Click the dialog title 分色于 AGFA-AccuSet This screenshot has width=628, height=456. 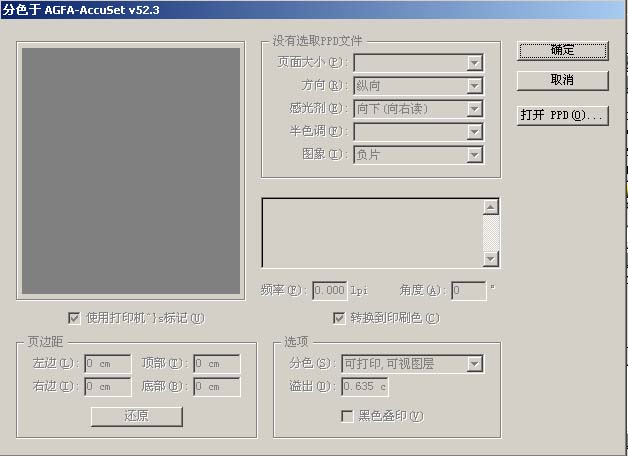(81, 10)
